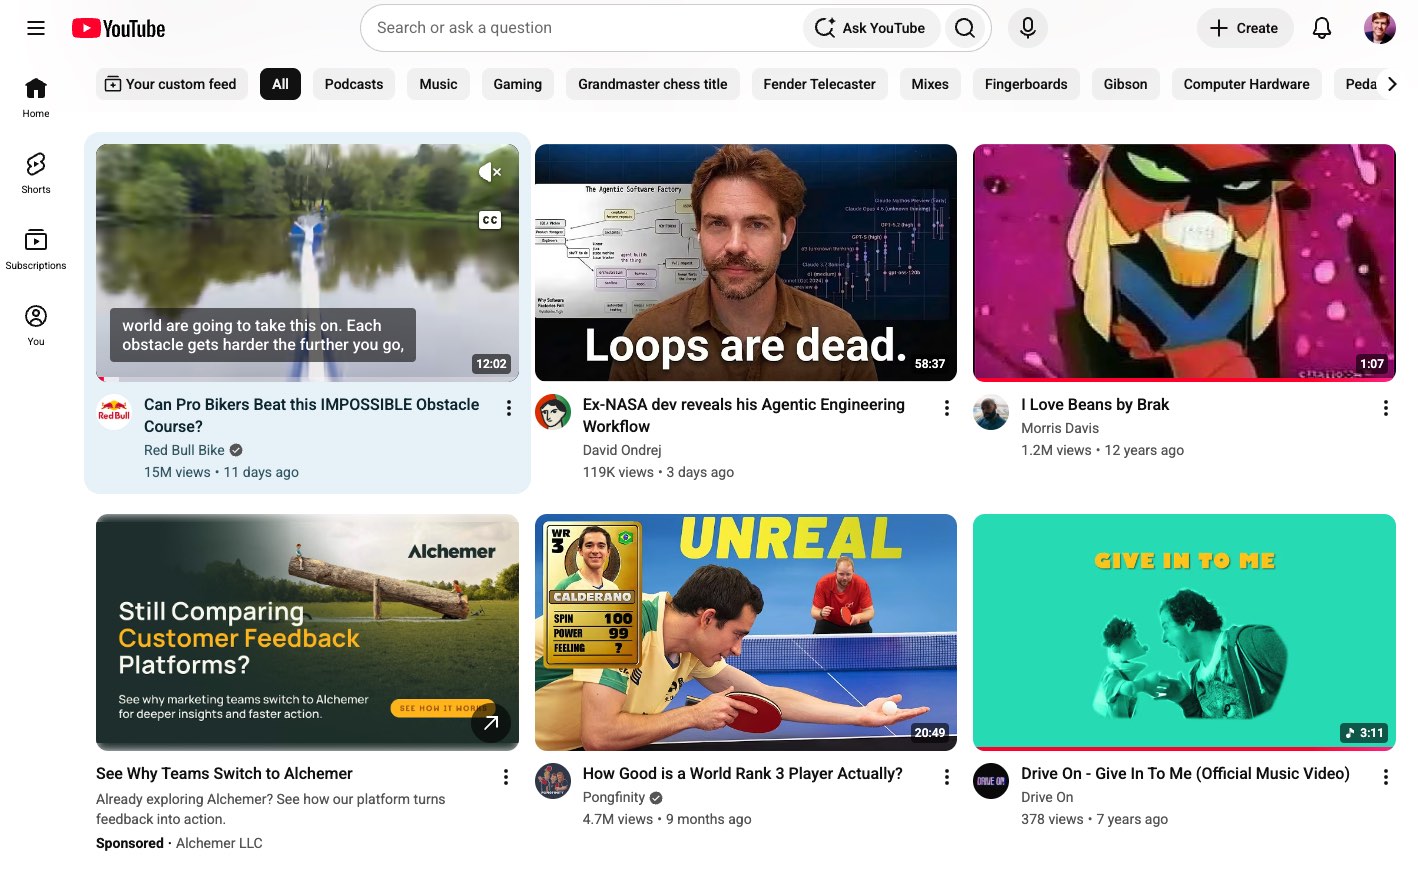Select the Fingerboards filter chip

[1026, 84]
